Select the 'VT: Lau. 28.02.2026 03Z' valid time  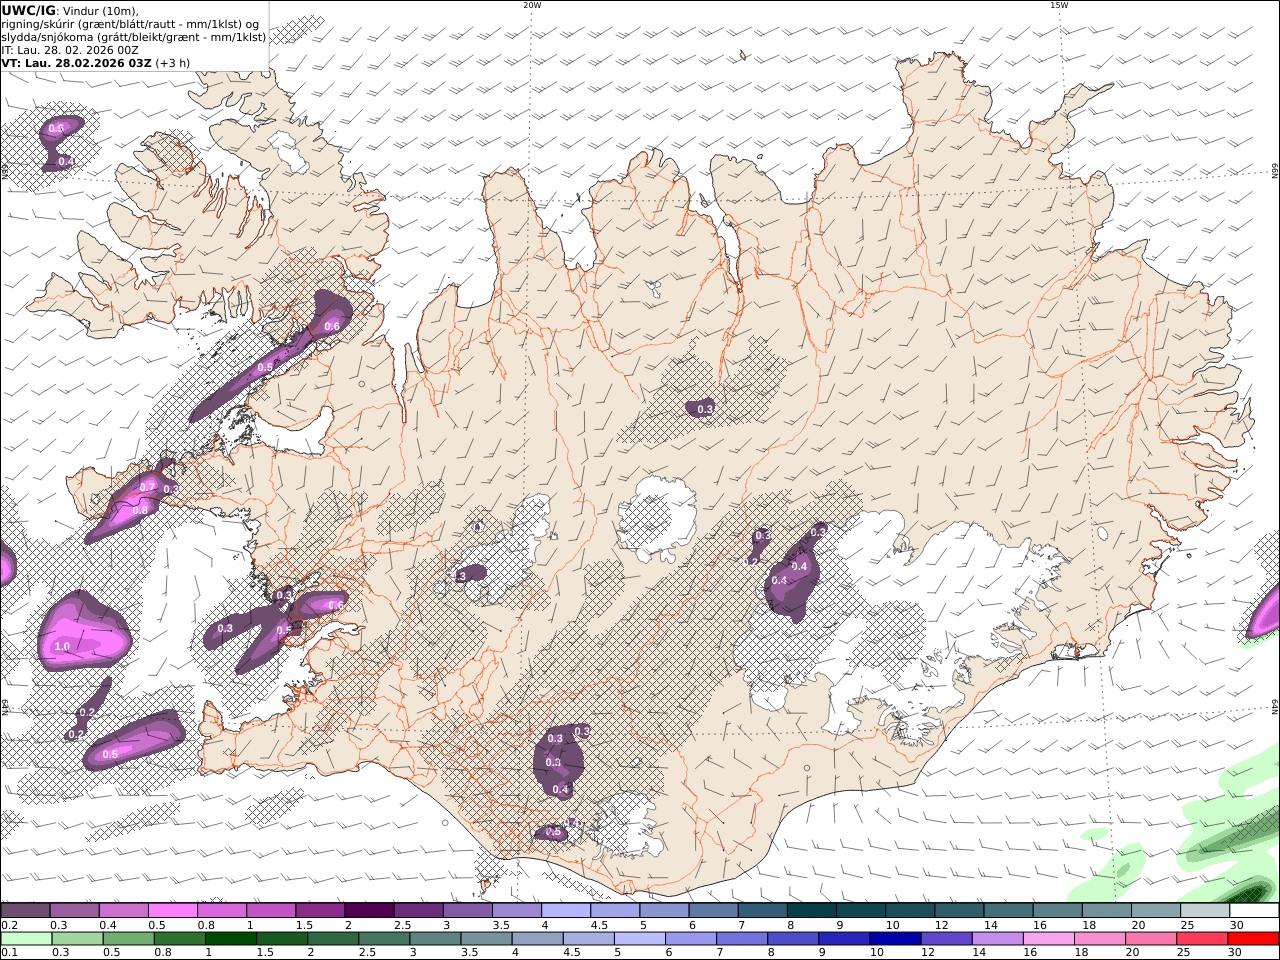pos(77,62)
